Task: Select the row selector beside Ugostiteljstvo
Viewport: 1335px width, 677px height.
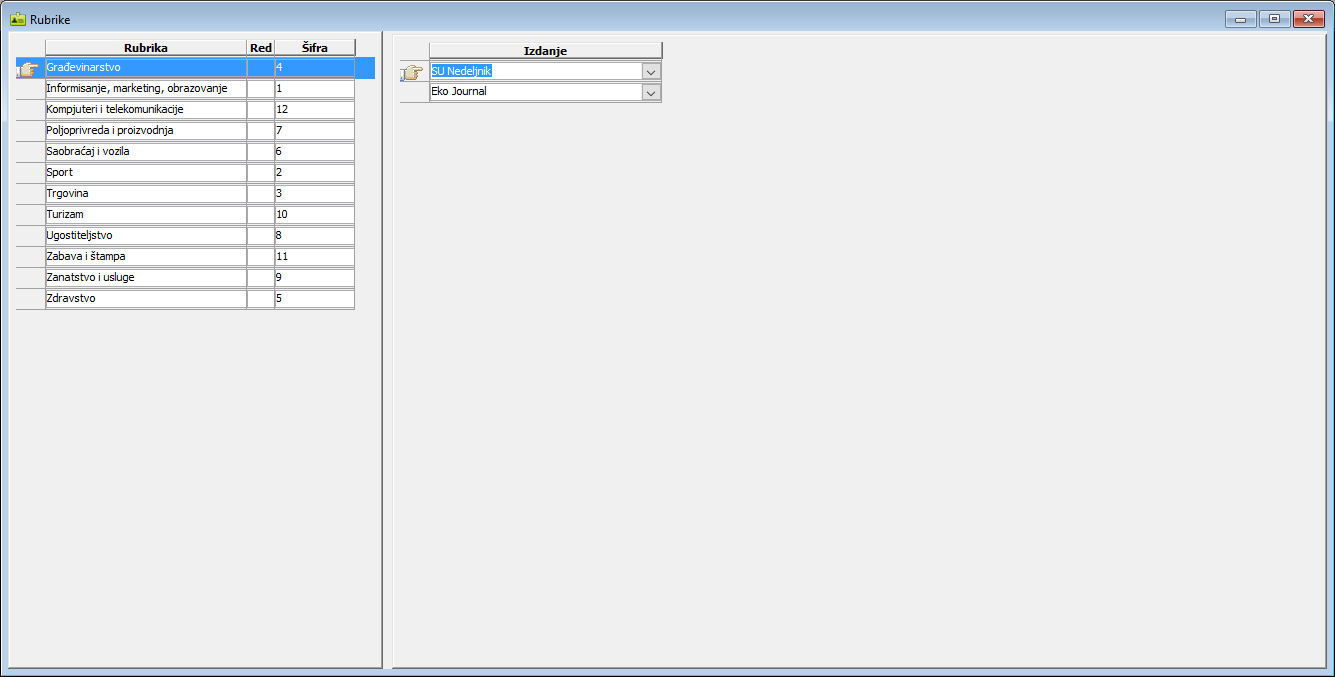Action: [x=30, y=236]
